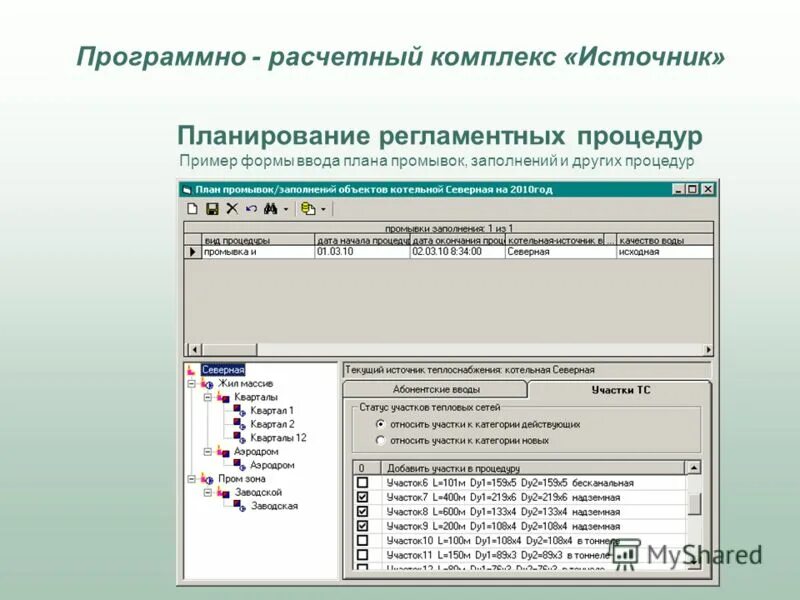Open the Участки ТС tab
Viewport: 800px width, 600px height.
(618, 388)
